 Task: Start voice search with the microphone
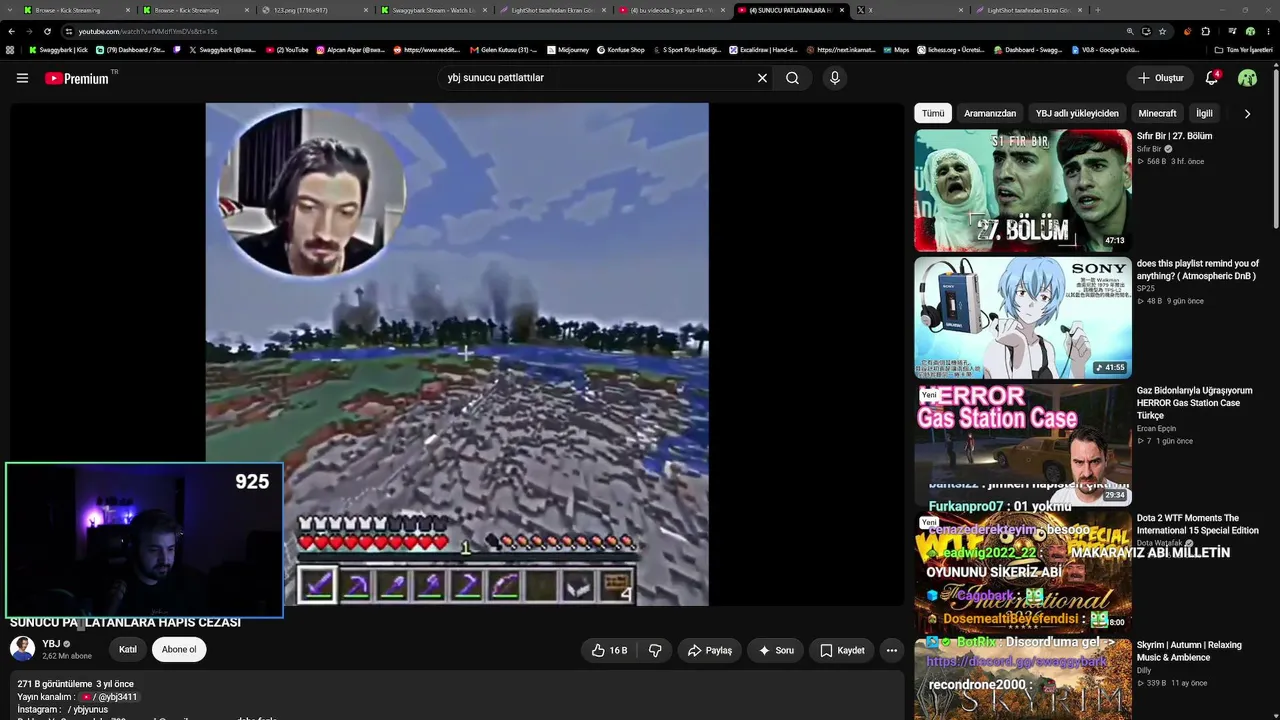pos(835,78)
